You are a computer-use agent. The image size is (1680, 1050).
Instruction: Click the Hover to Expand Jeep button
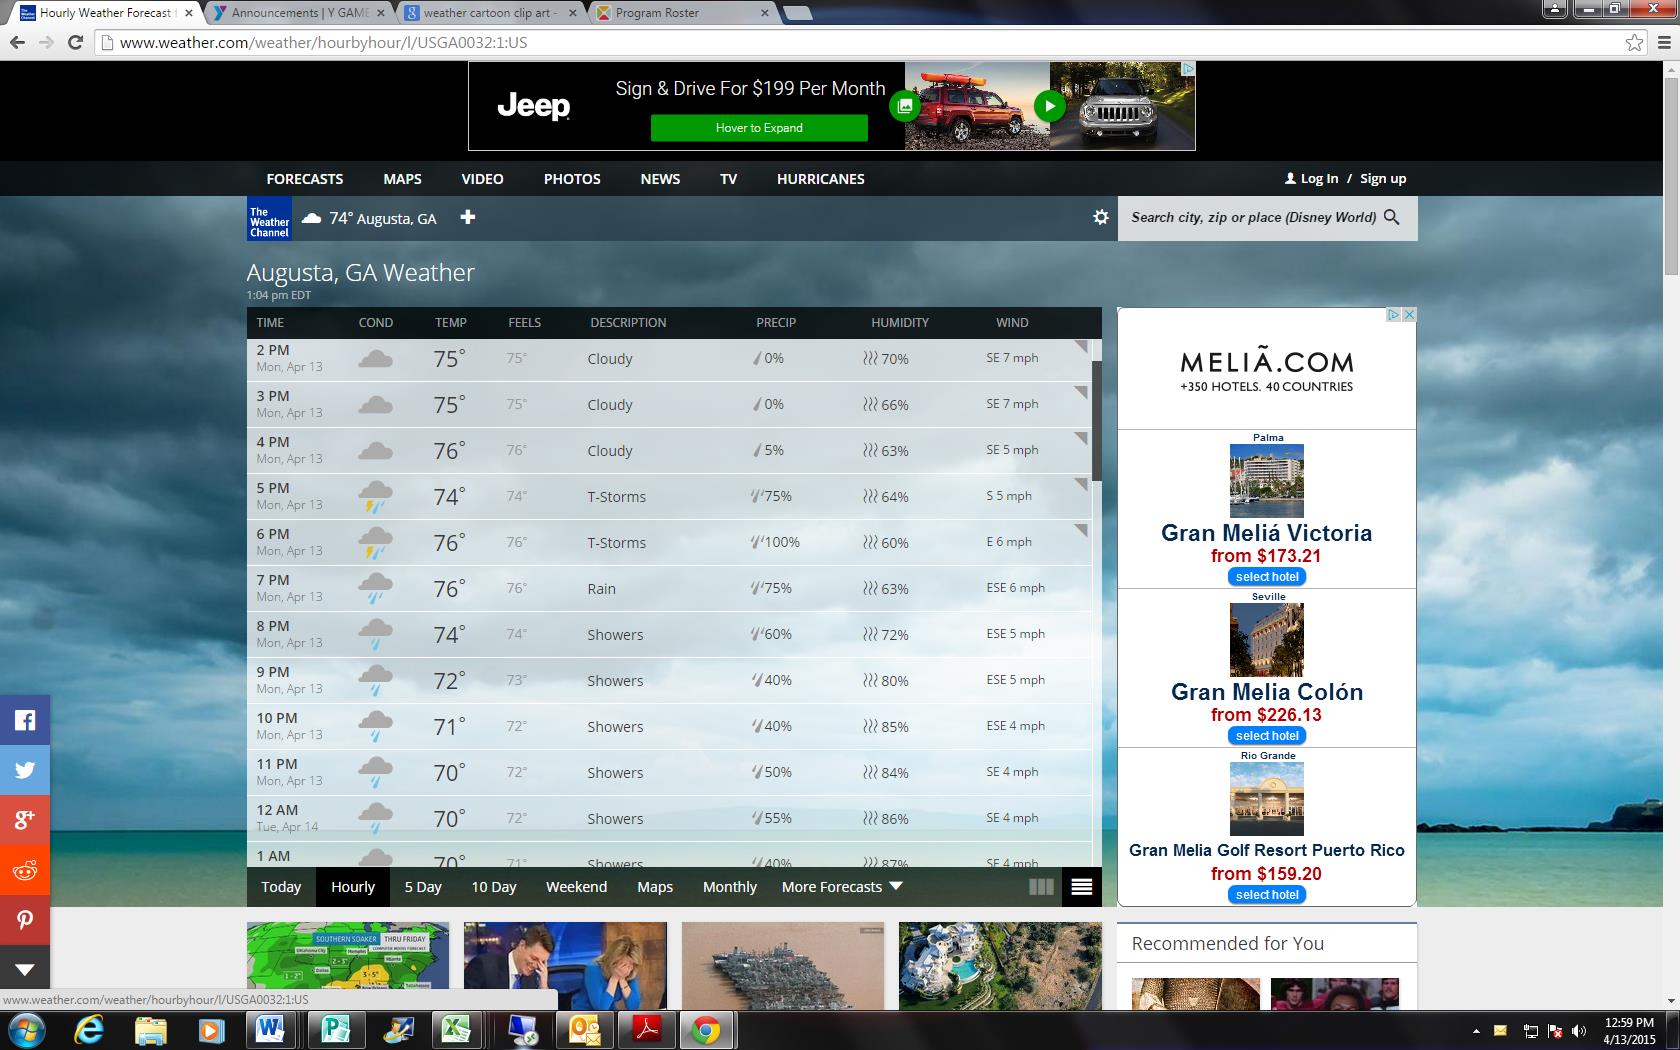click(759, 128)
